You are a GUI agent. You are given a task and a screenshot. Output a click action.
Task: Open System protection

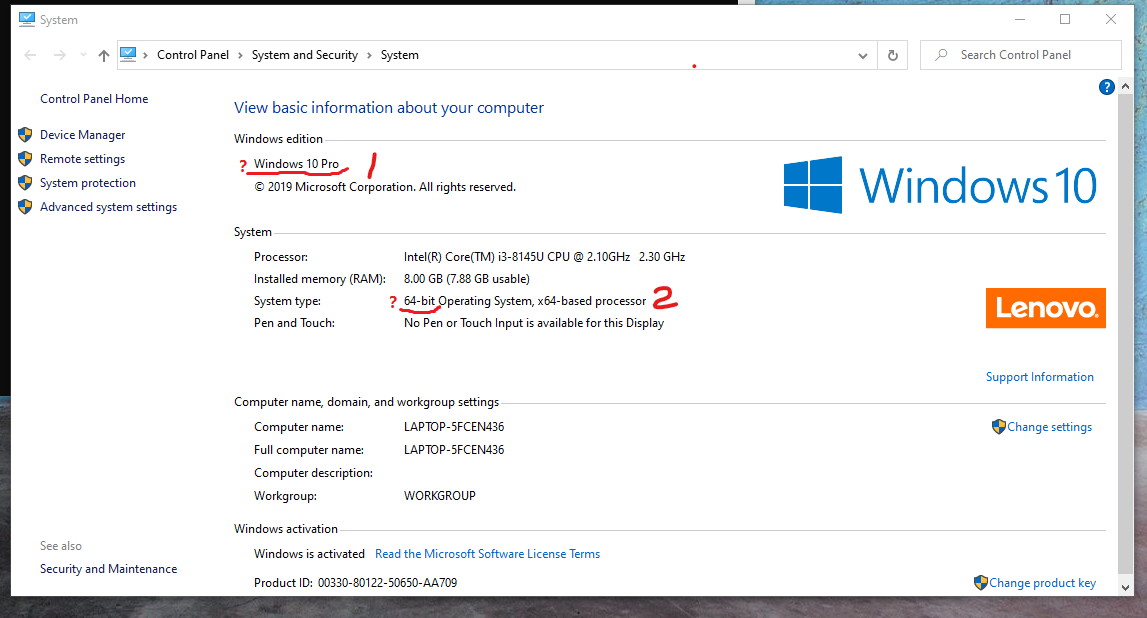[x=88, y=183]
